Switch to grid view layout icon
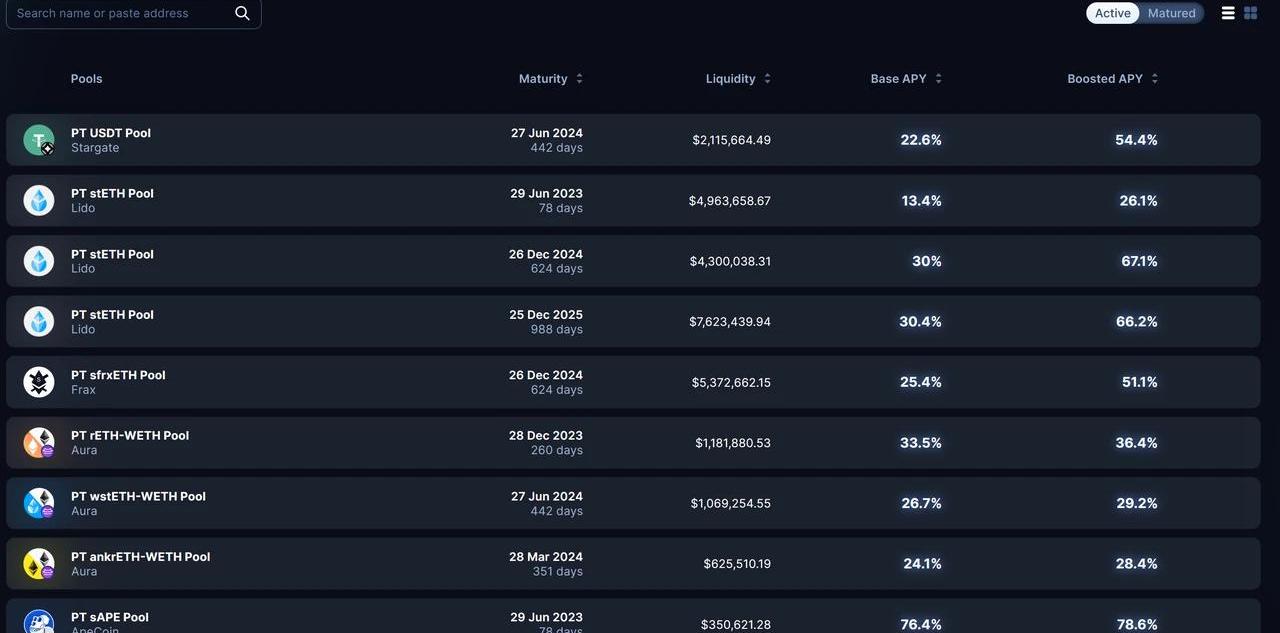 coord(1250,13)
